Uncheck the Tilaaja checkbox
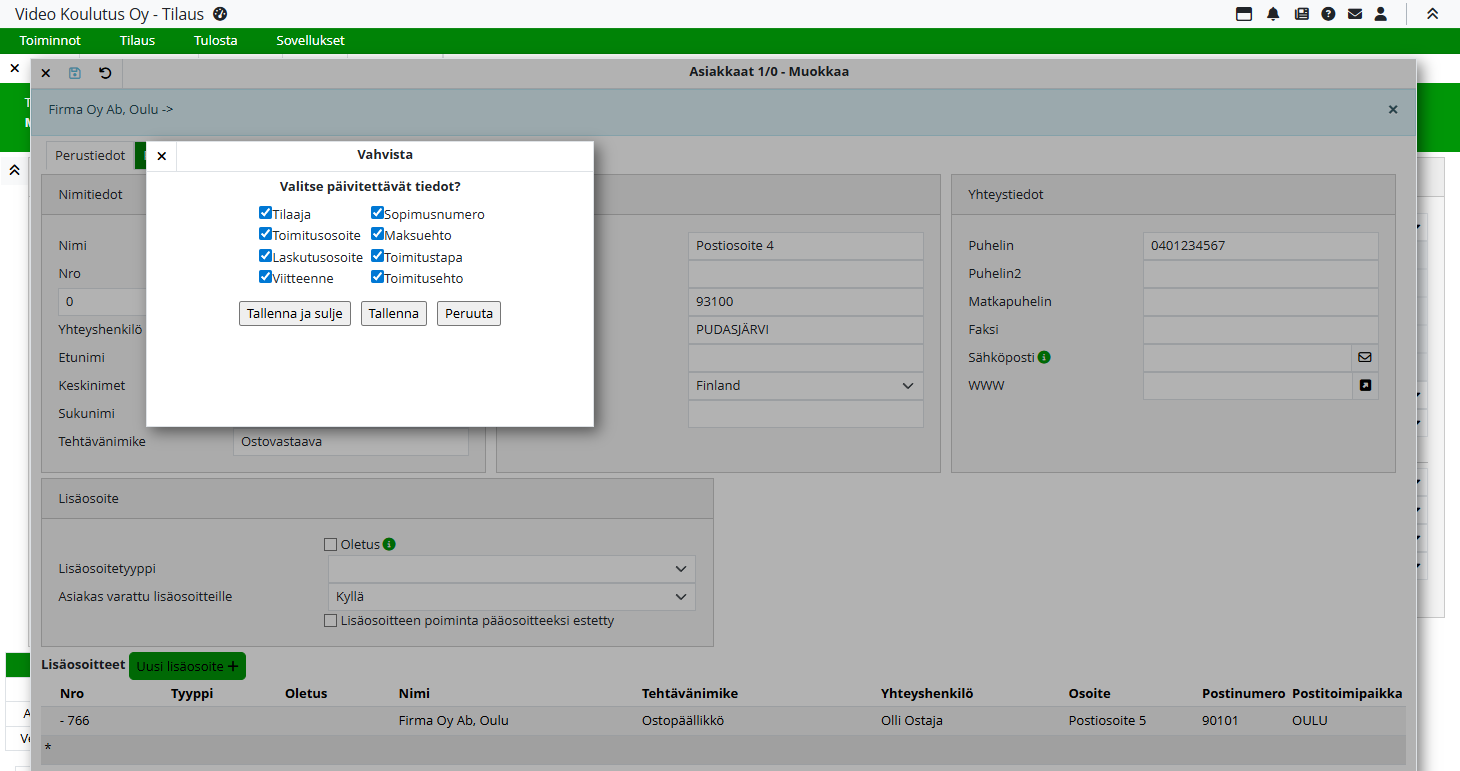 (265, 213)
